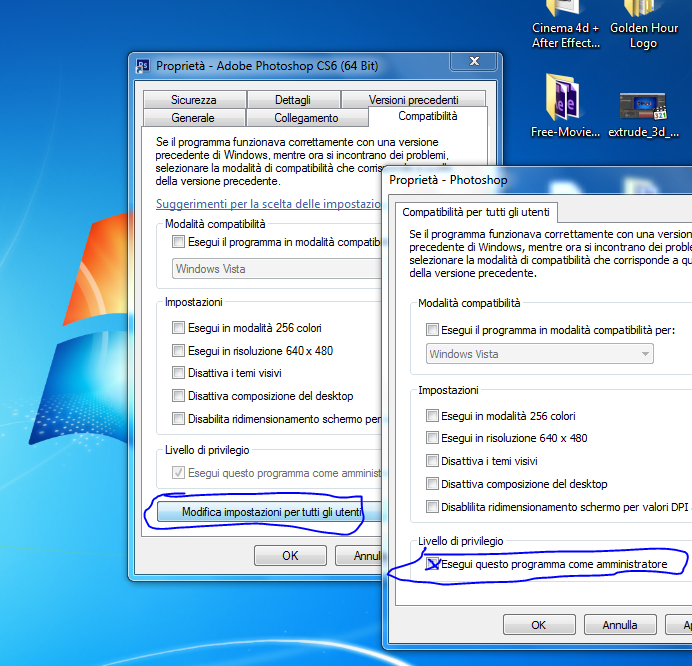Click Modifica impostazioni per tutti gli utenti button
Viewport: 692px width, 666px height.
(270, 512)
